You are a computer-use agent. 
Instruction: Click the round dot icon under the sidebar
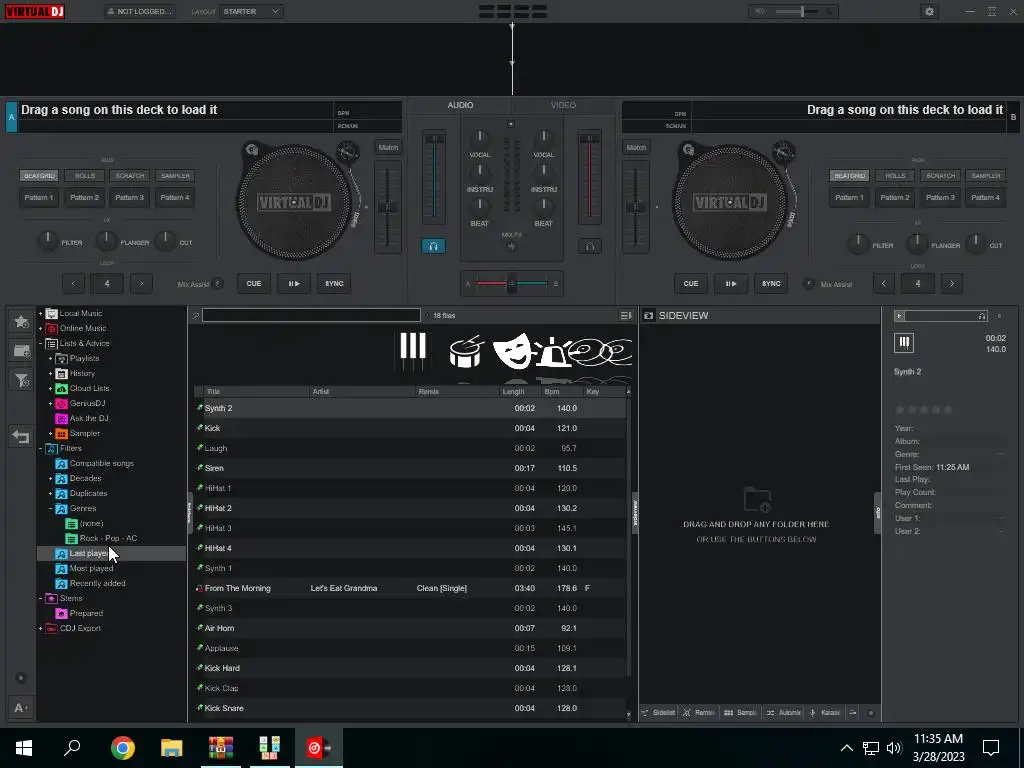[21, 678]
